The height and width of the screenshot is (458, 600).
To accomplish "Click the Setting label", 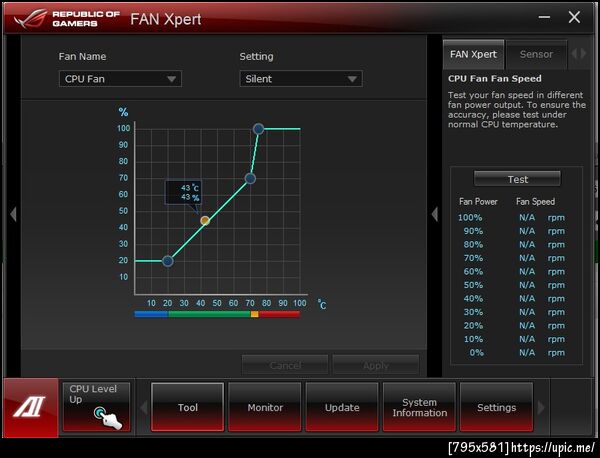I will (256, 57).
